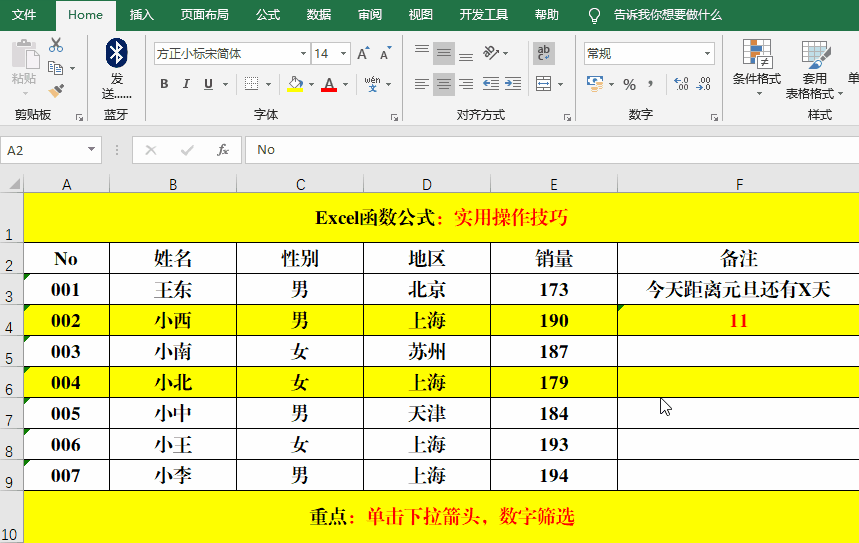
Task: Increase font size with the larger A icon
Action: (363, 54)
